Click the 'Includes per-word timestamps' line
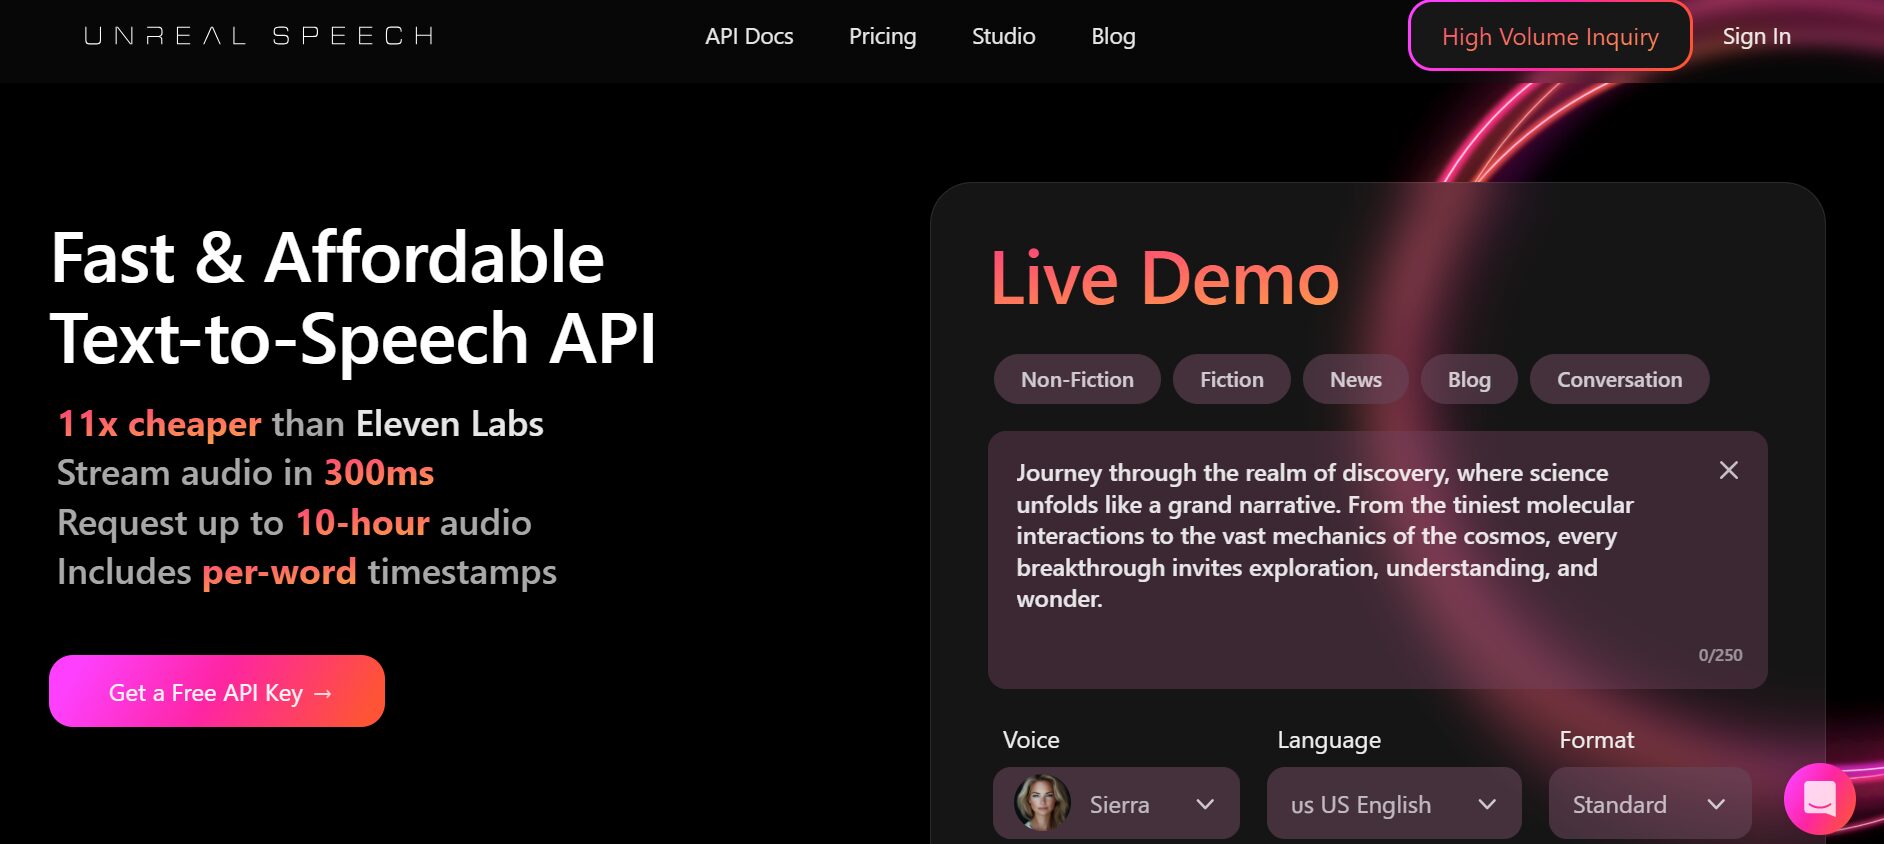Image resolution: width=1884 pixels, height=844 pixels. pyautogui.click(x=307, y=572)
